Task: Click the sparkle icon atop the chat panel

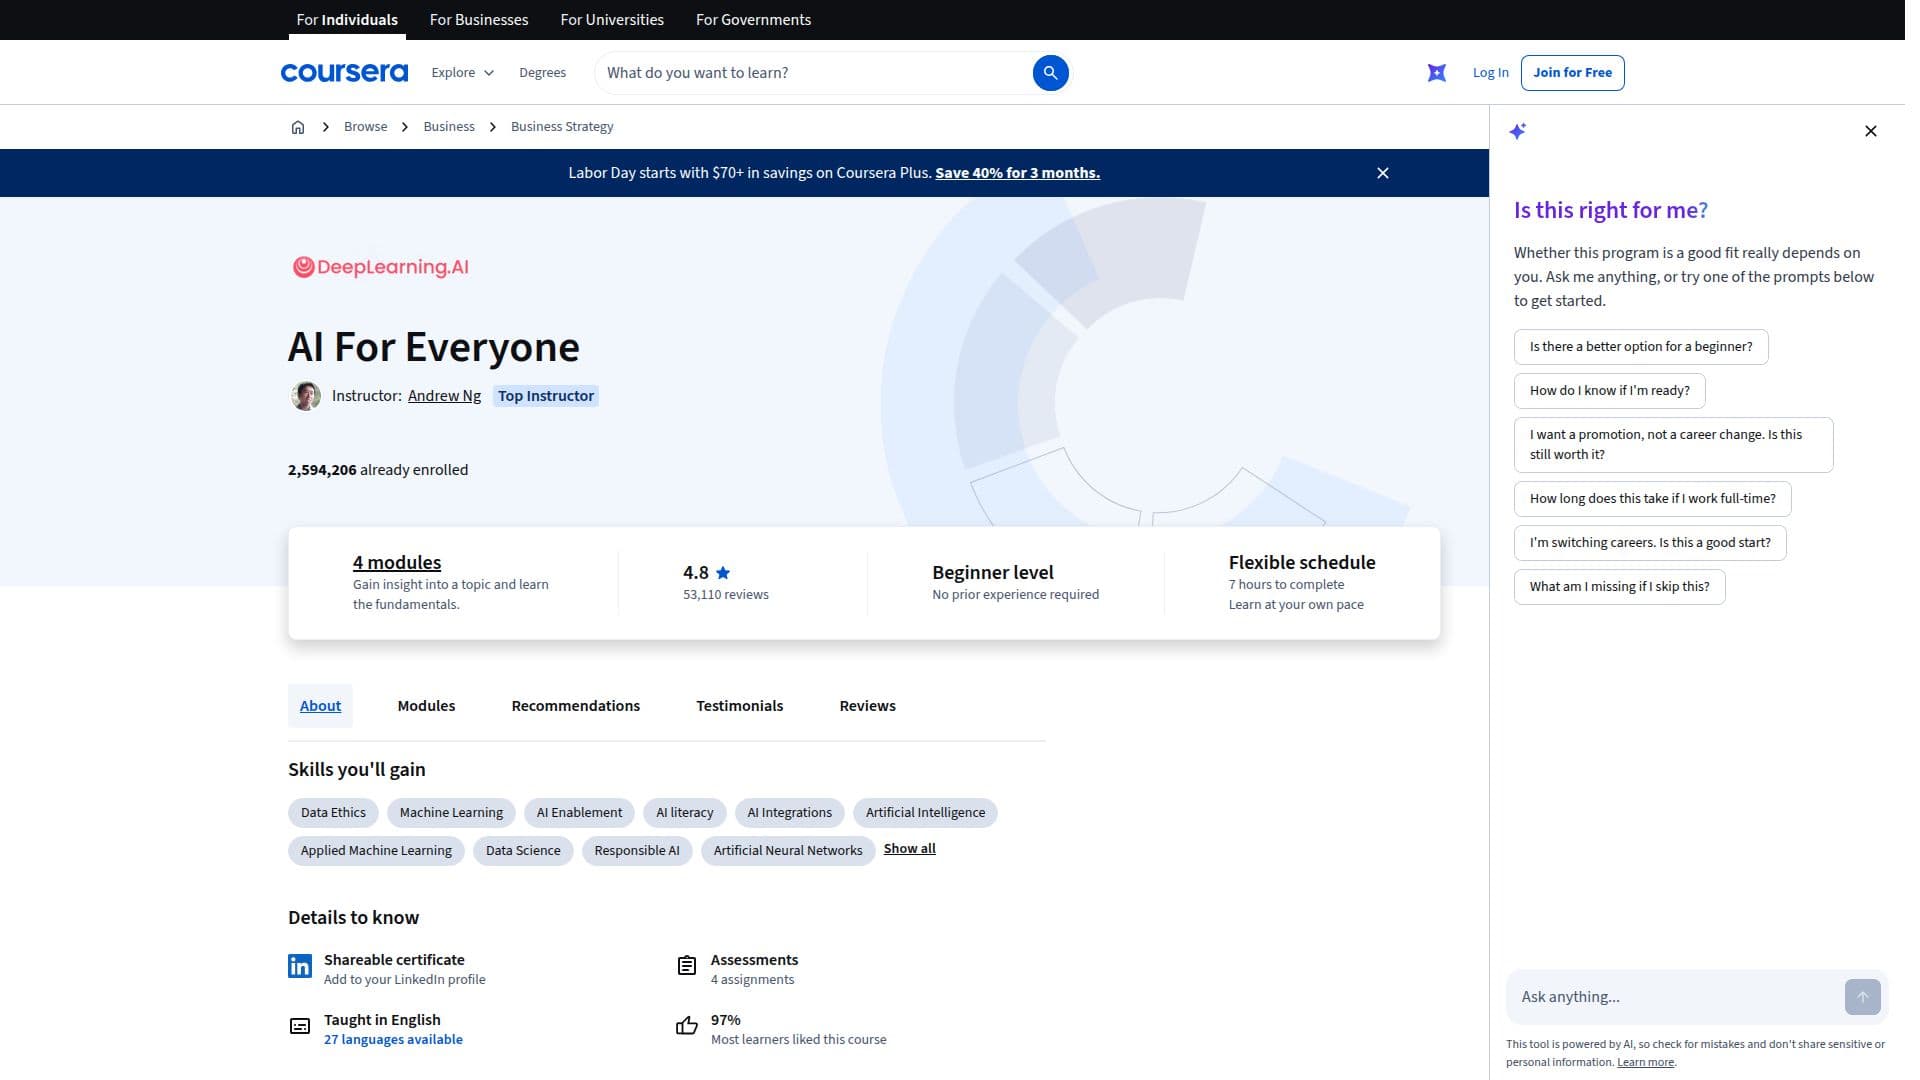Action: tap(1518, 131)
